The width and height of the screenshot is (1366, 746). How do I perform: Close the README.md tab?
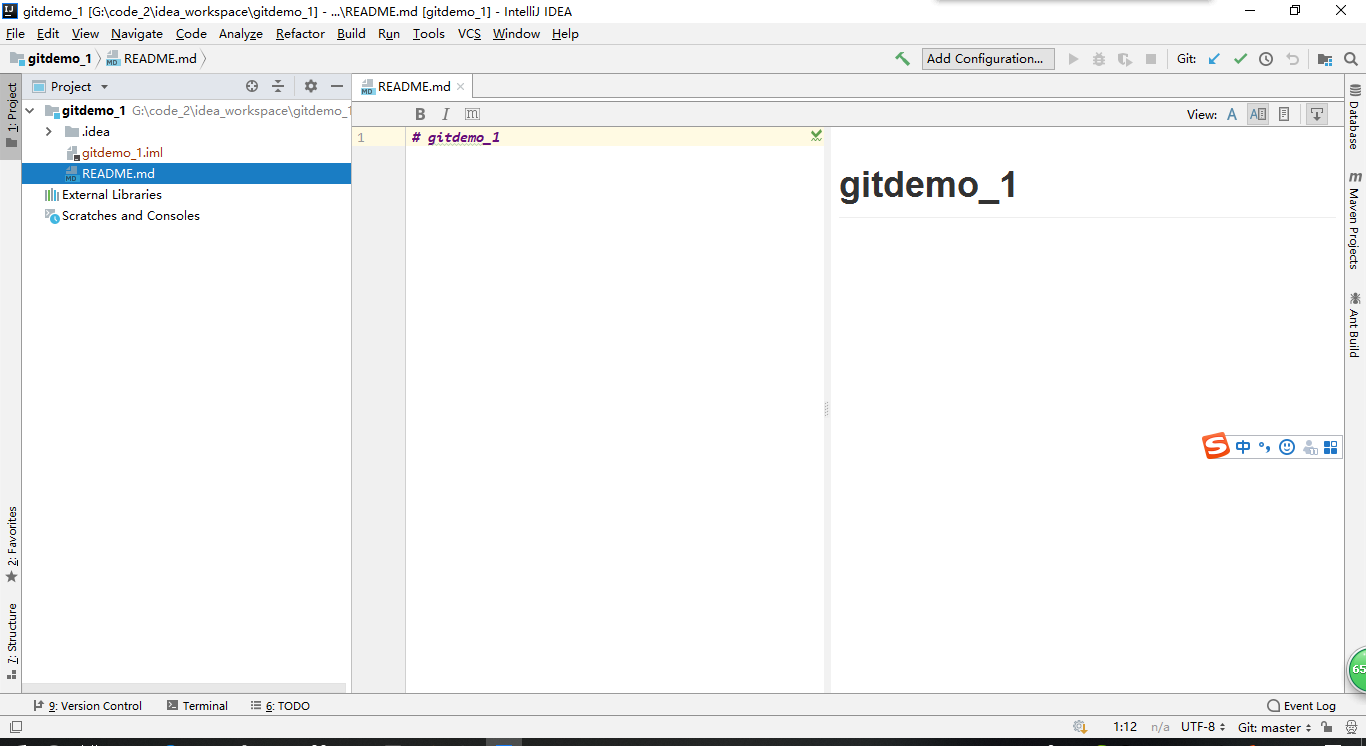[461, 87]
